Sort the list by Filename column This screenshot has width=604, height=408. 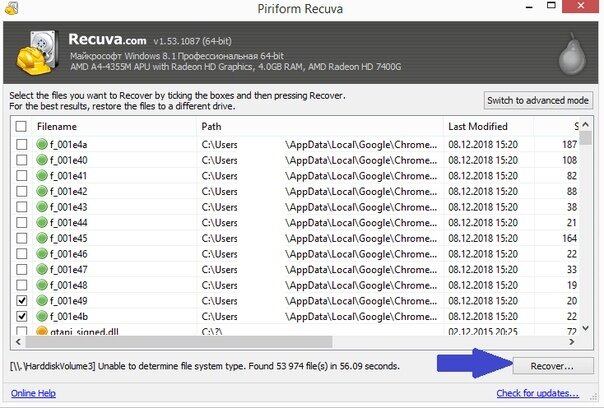tap(115, 126)
